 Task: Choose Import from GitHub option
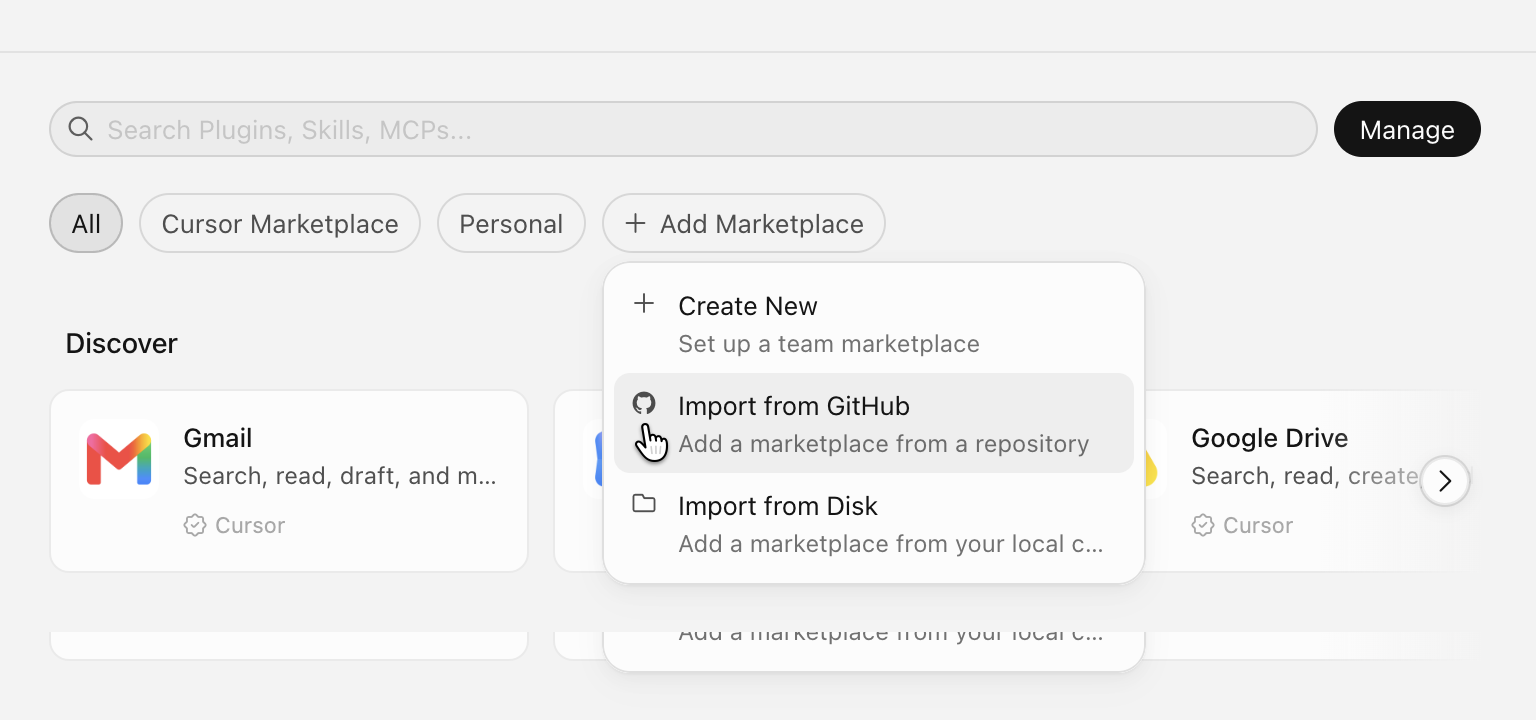(874, 423)
